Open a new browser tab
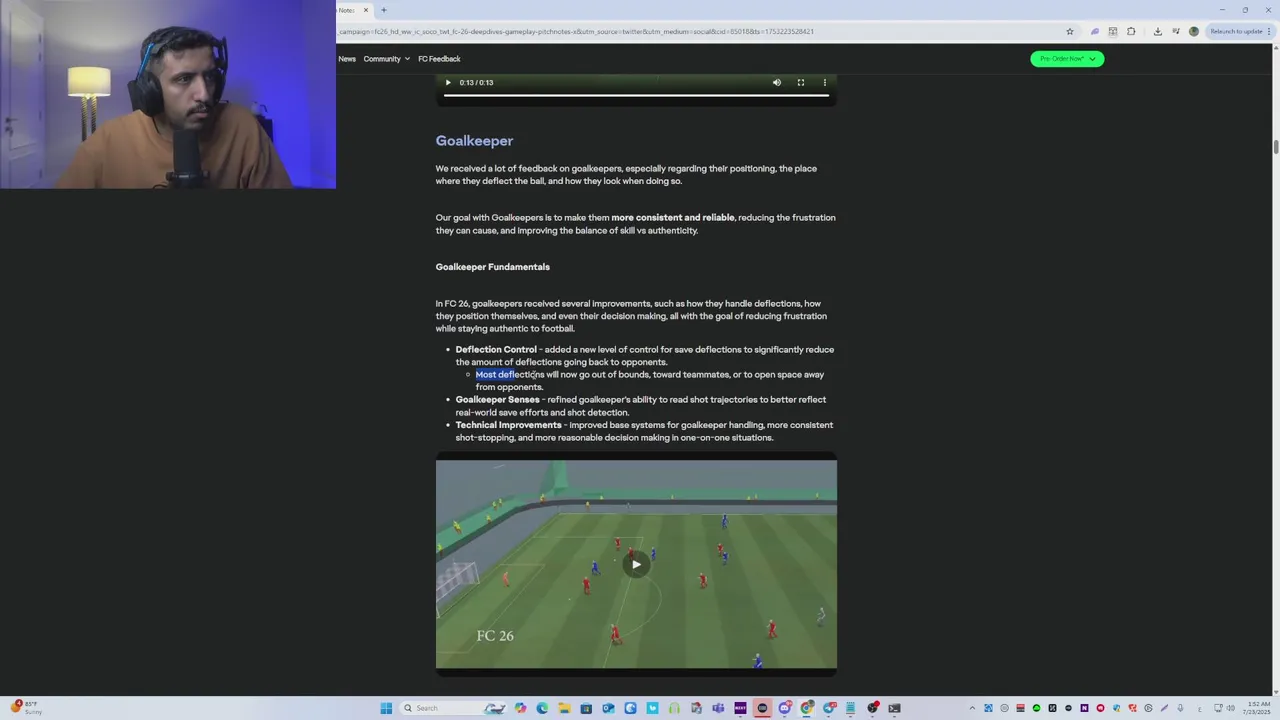This screenshot has width=1280, height=720. point(383,10)
